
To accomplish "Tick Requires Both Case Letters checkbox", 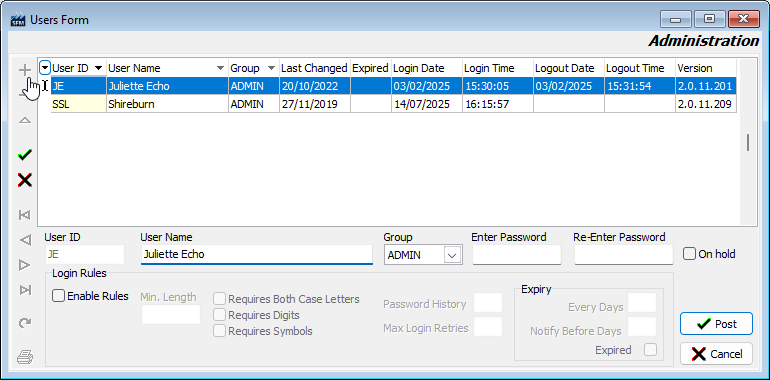I will pyautogui.click(x=220, y=299).
